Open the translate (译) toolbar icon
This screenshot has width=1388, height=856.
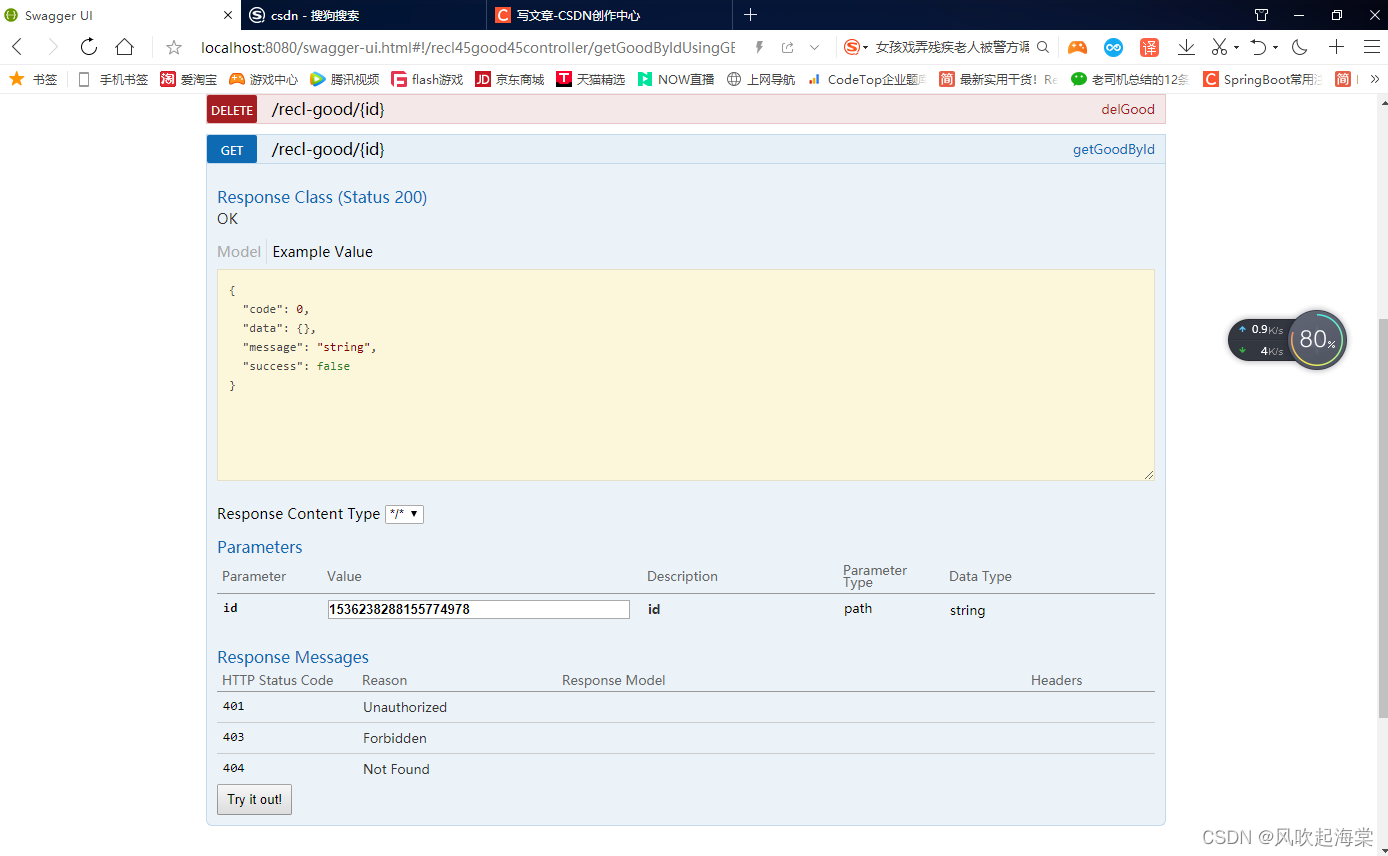coord(1150,47)
